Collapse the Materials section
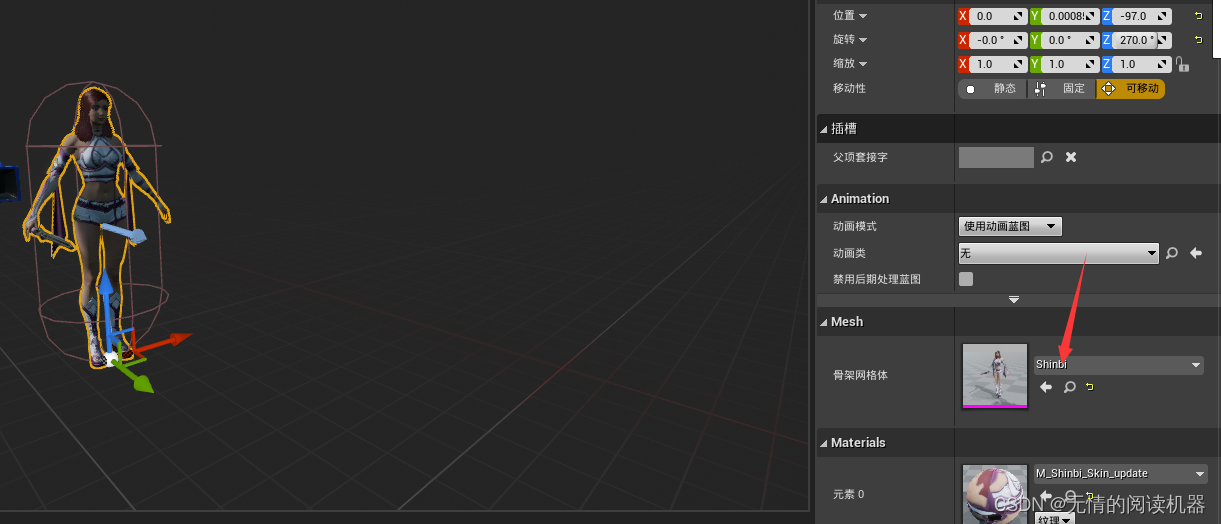Image resolution: width=1221 pixels, height=524 pixels. click(x=825, y=443)
